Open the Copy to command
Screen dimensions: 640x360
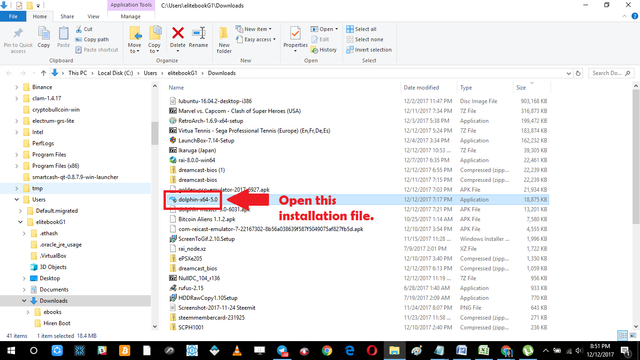click(x=154, y=40)
